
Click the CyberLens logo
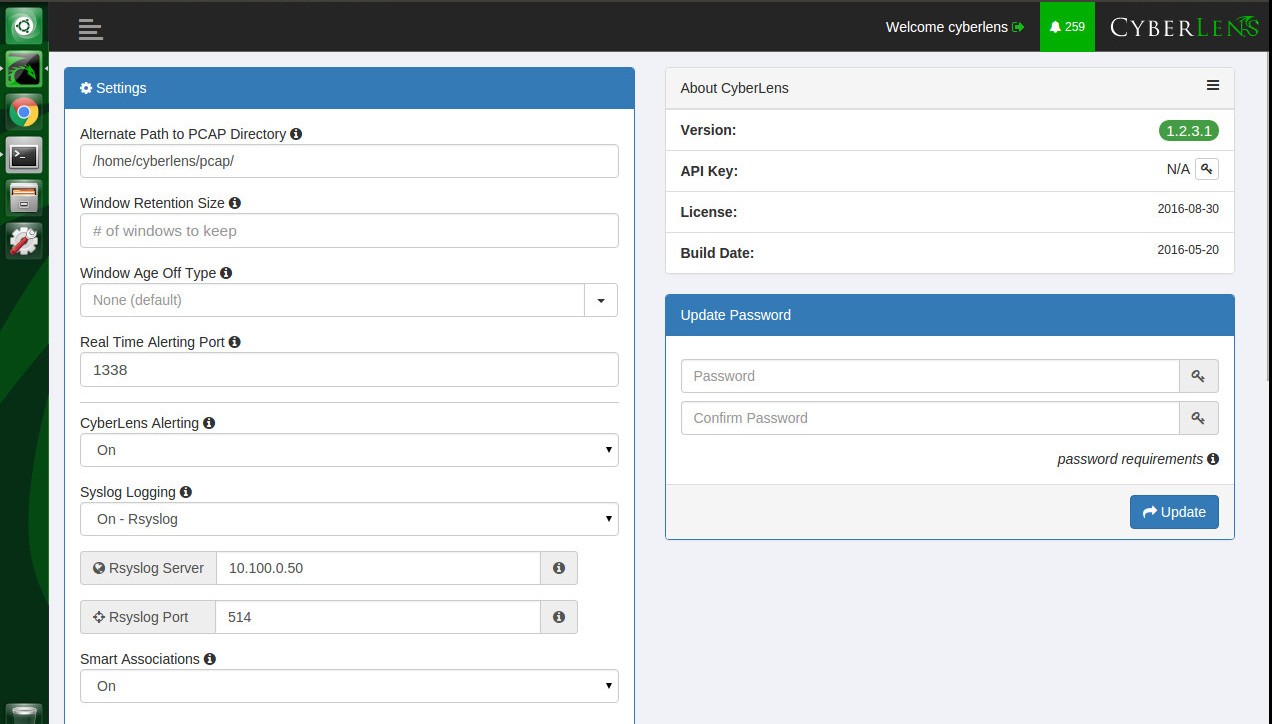point(1184,27)
